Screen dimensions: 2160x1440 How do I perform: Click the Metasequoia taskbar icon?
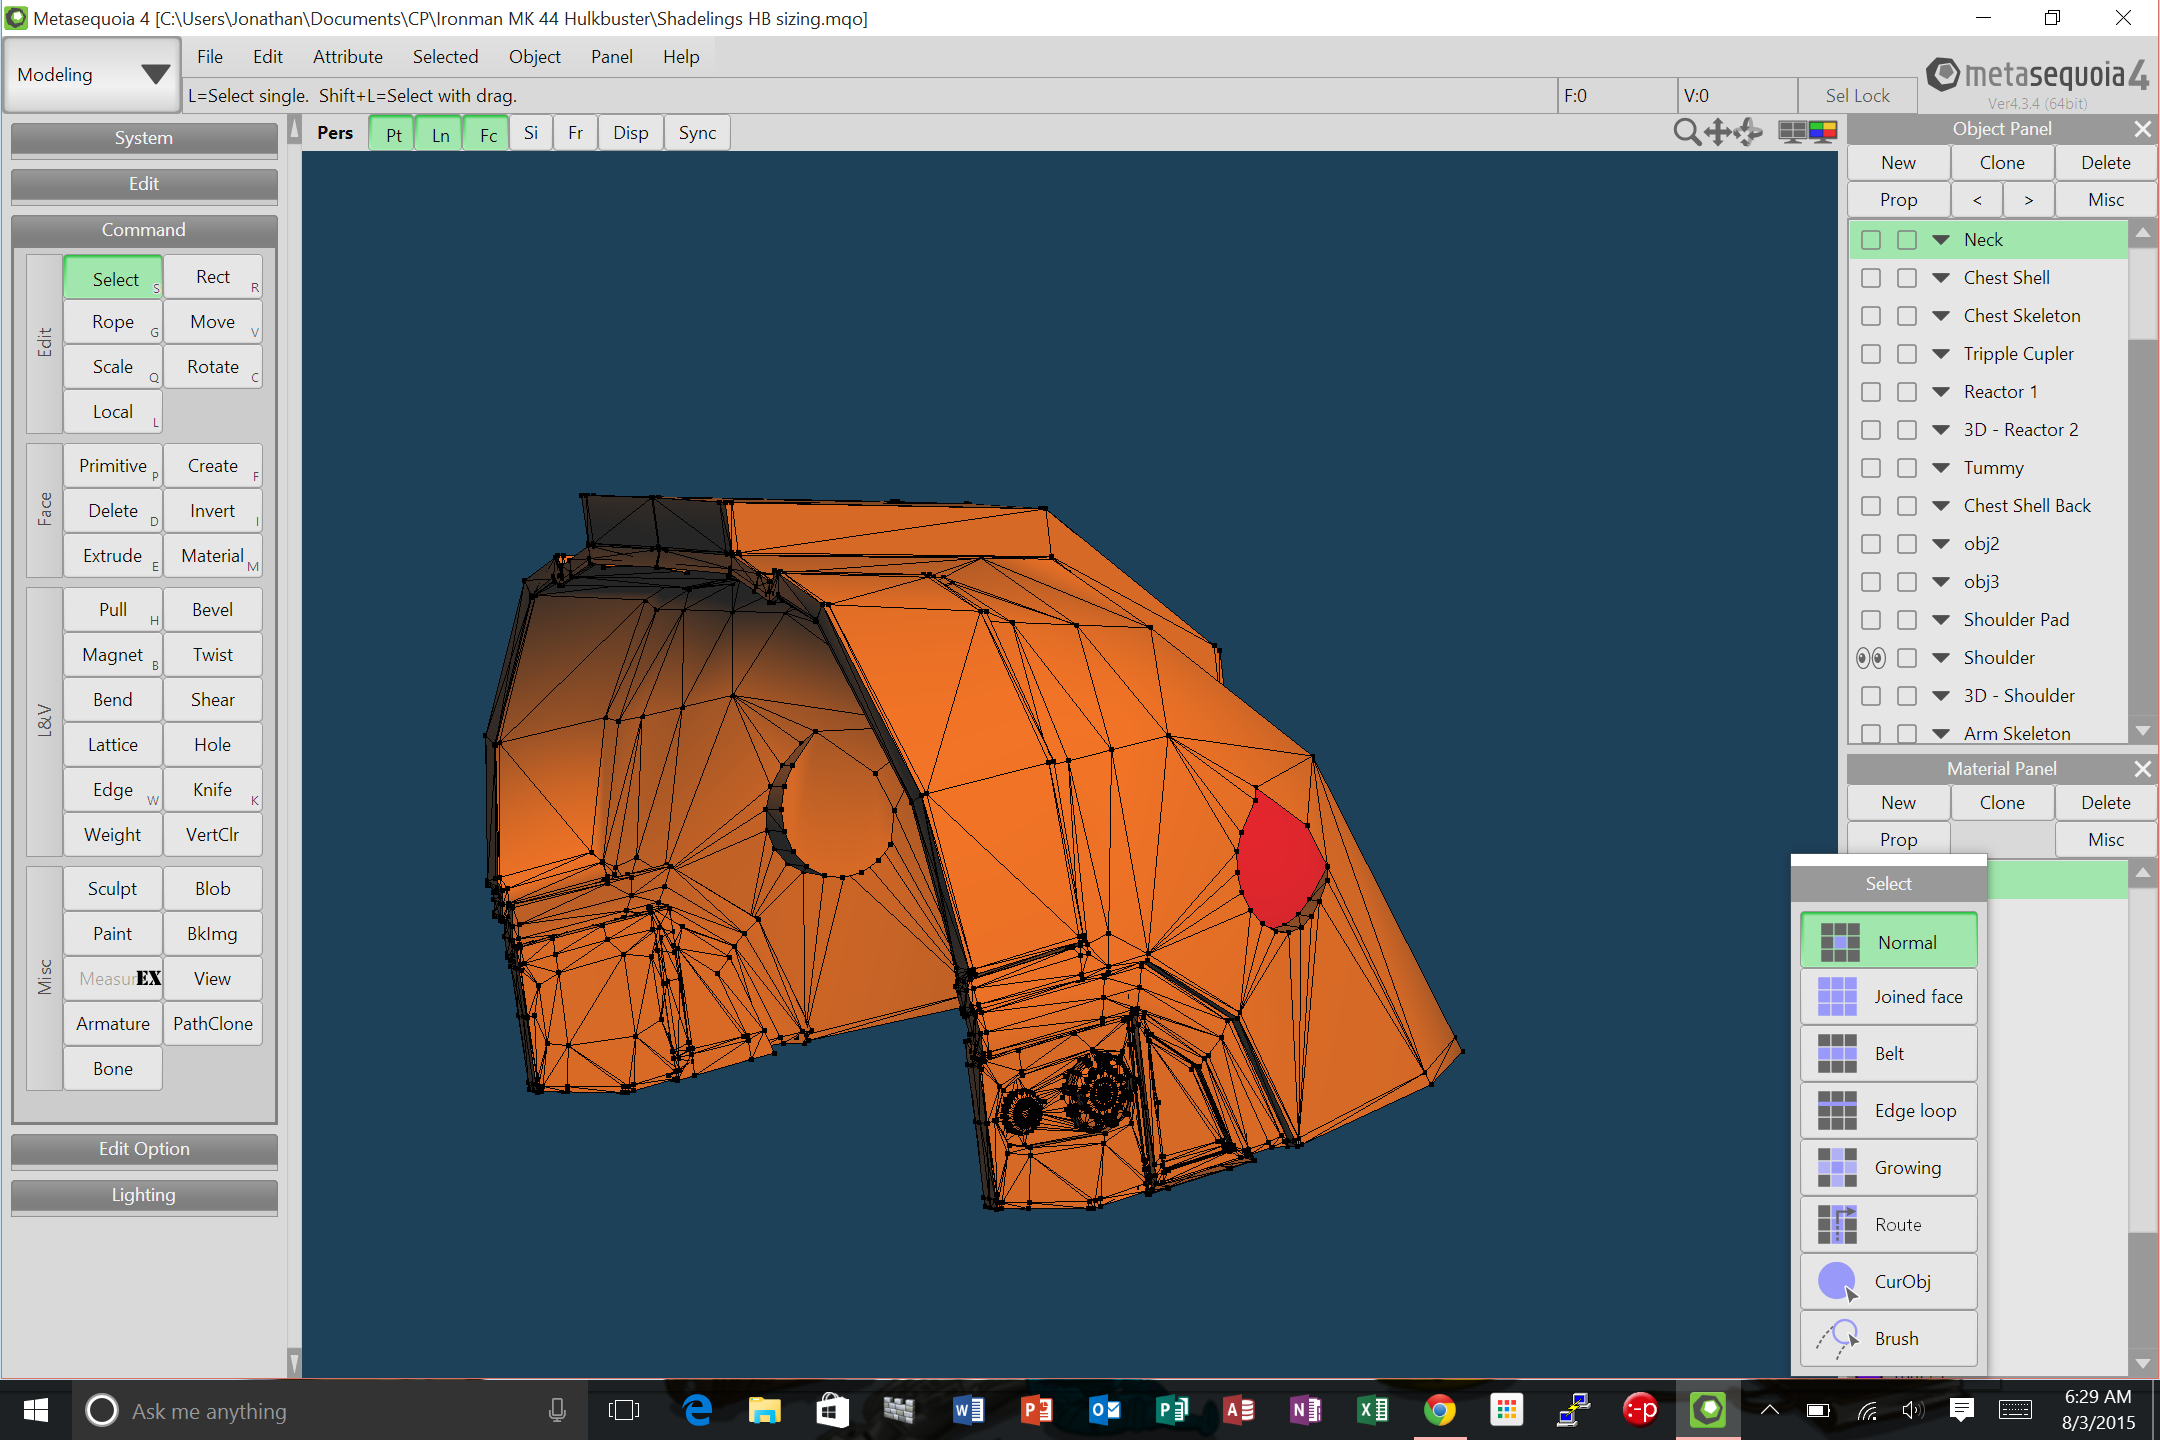[x=1708, y=1410]
